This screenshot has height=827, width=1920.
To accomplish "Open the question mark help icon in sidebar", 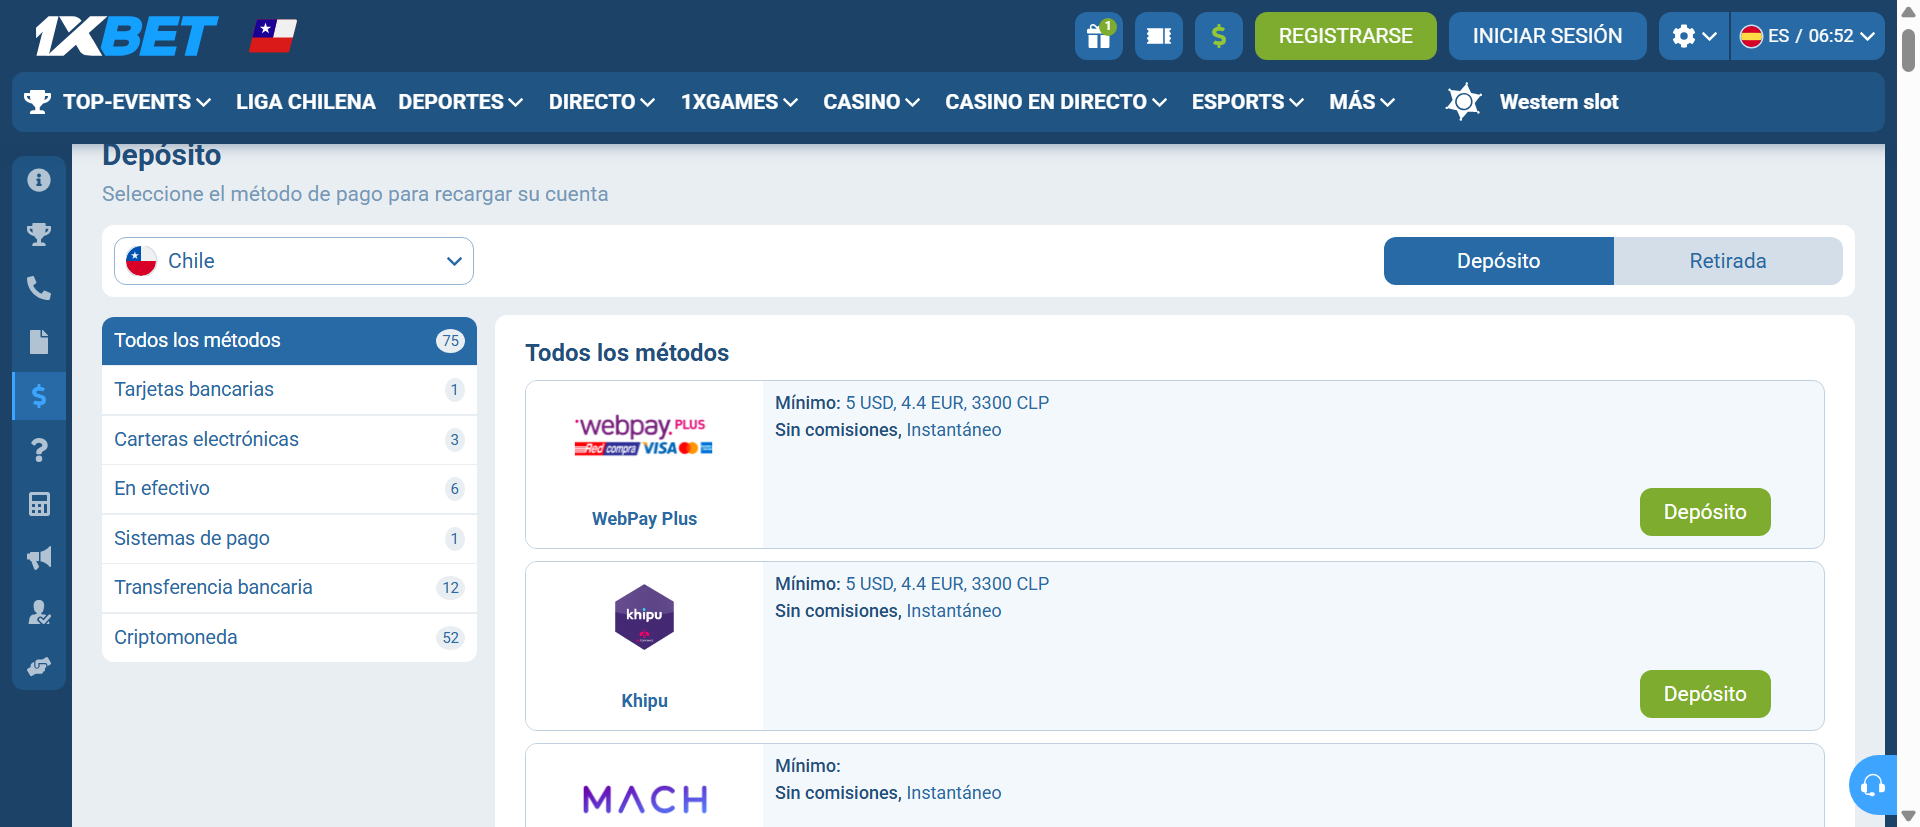I will tap(39, 450).
